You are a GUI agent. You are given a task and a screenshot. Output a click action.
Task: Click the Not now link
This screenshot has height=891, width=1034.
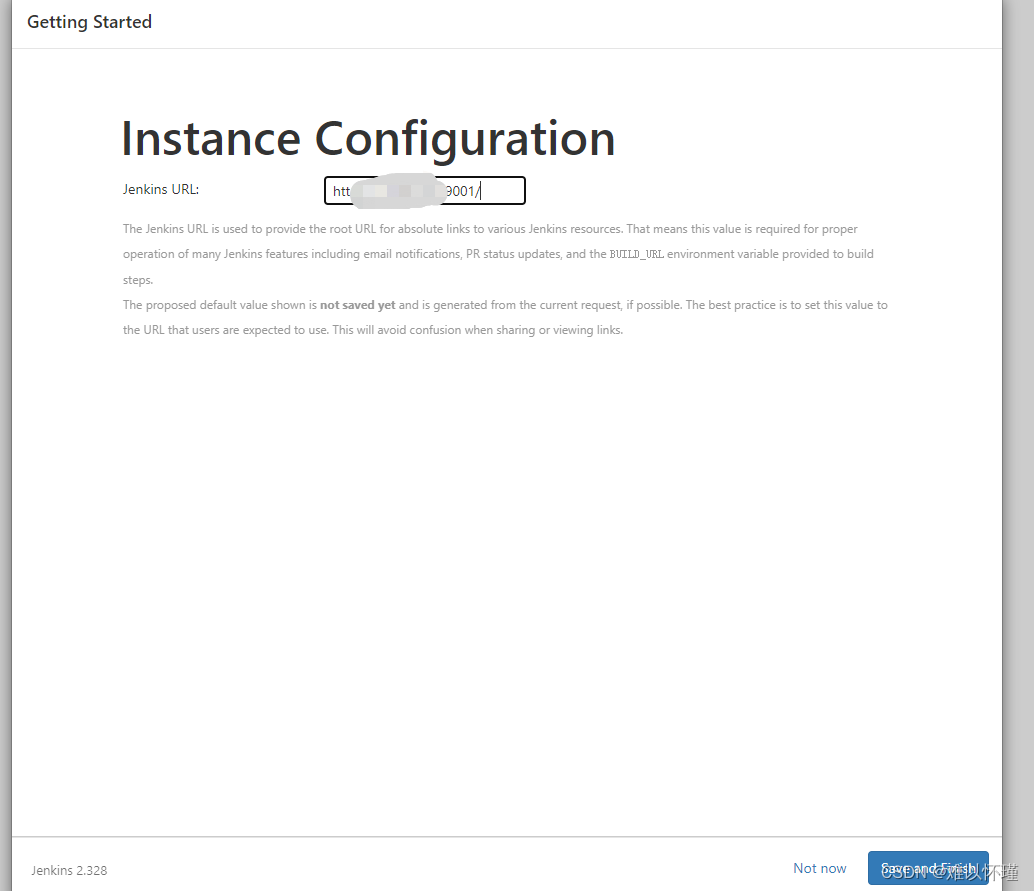(x=820, y=868)
